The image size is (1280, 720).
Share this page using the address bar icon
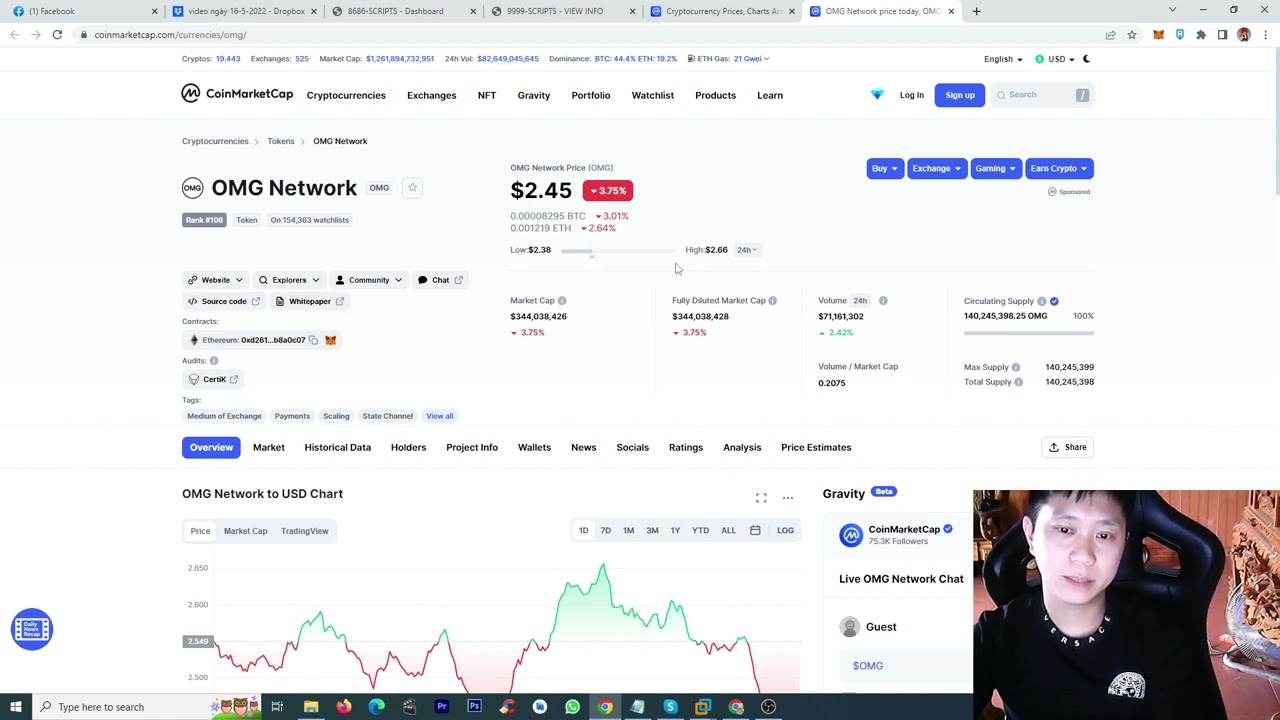coord(1110,35)
